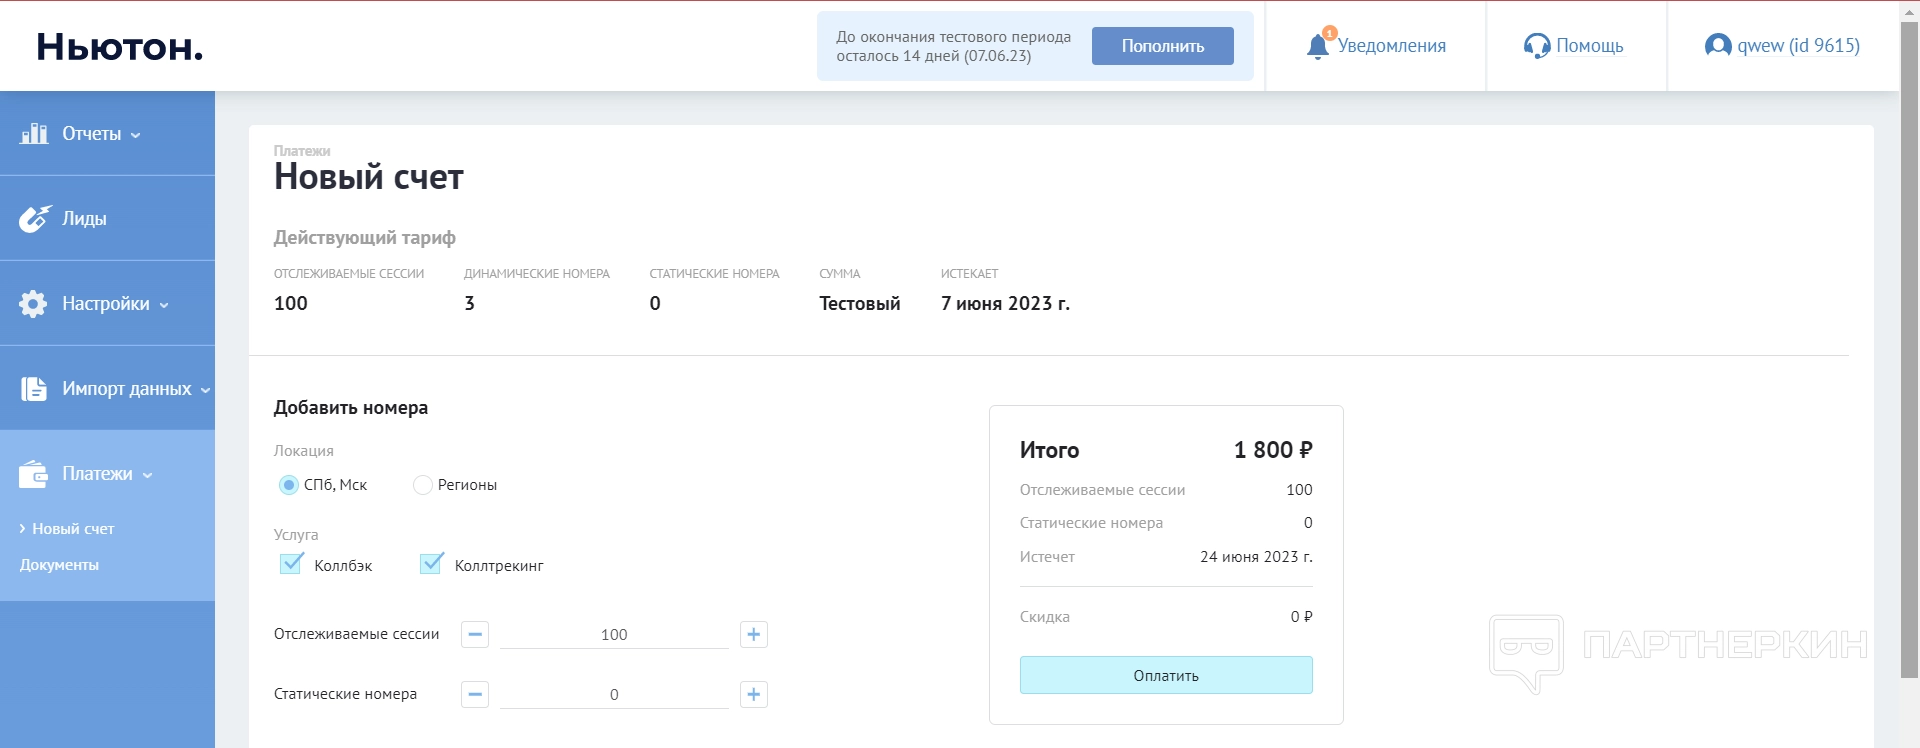The width and height of the screenshot is (1920, 748).
Task: Expand the Отчеты menu chevron
Action: click(136, 135)
